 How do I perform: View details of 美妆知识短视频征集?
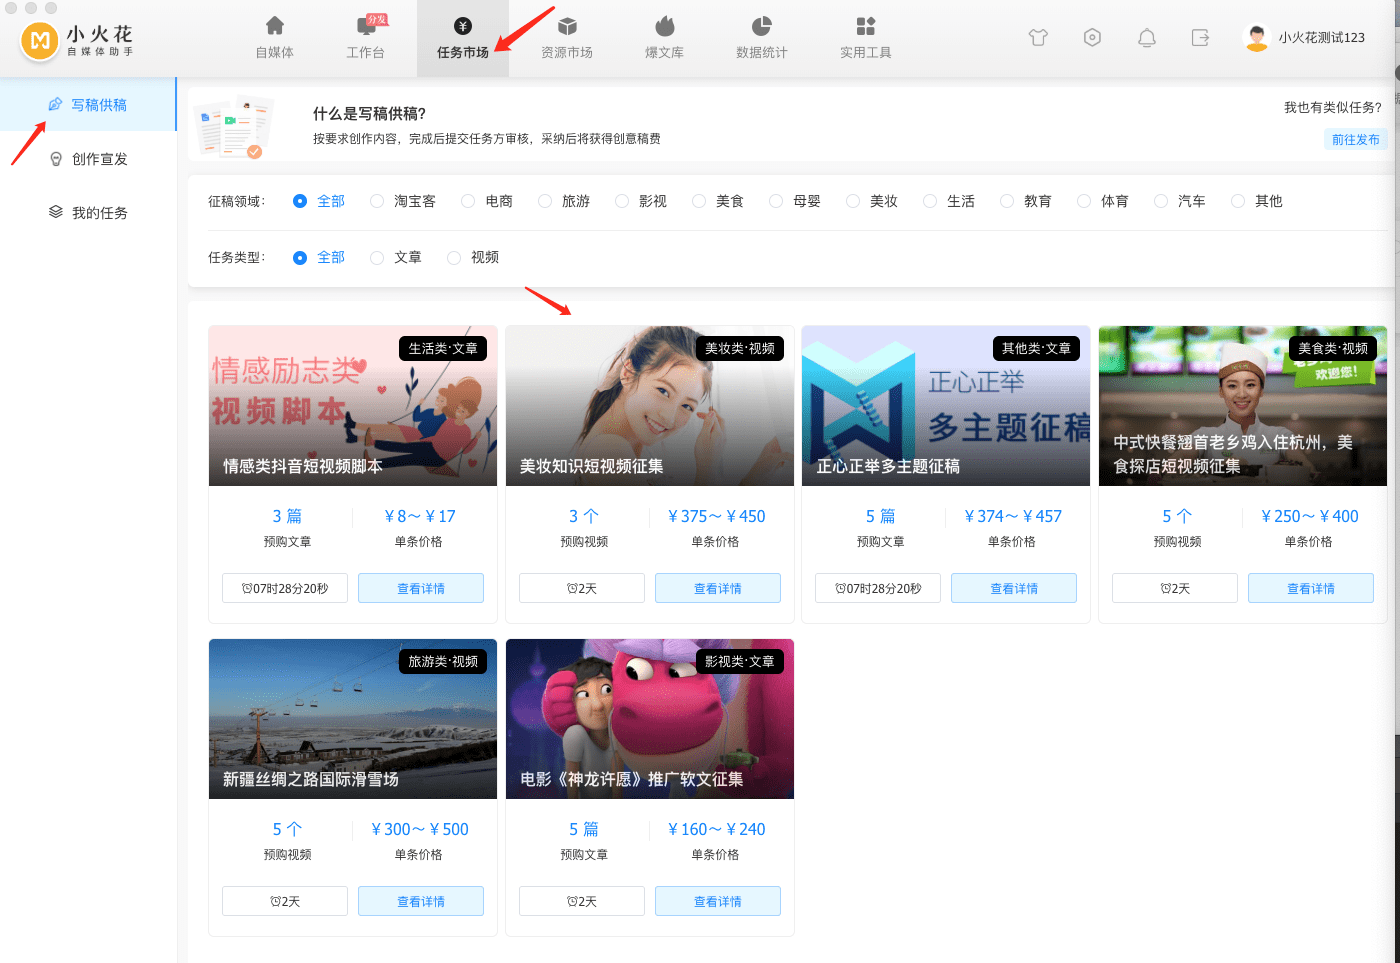718,588
